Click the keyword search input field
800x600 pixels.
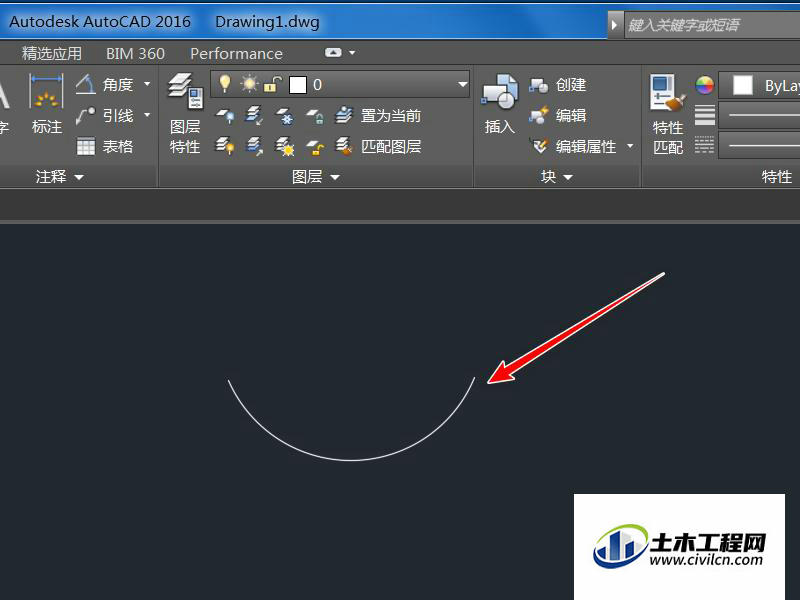click(712, 25)
